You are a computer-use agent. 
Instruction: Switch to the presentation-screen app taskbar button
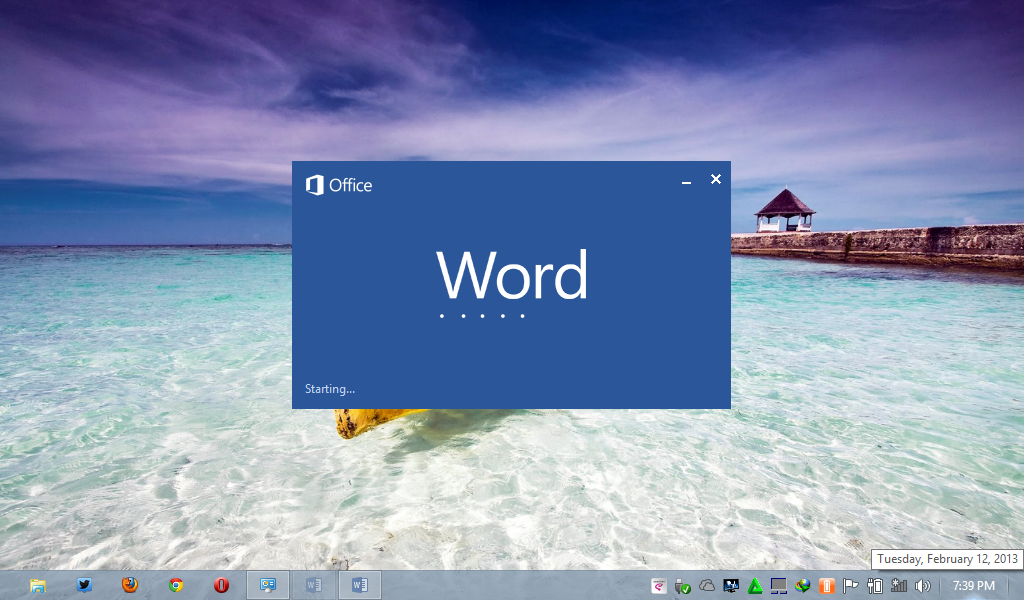(x=268, y=585)
